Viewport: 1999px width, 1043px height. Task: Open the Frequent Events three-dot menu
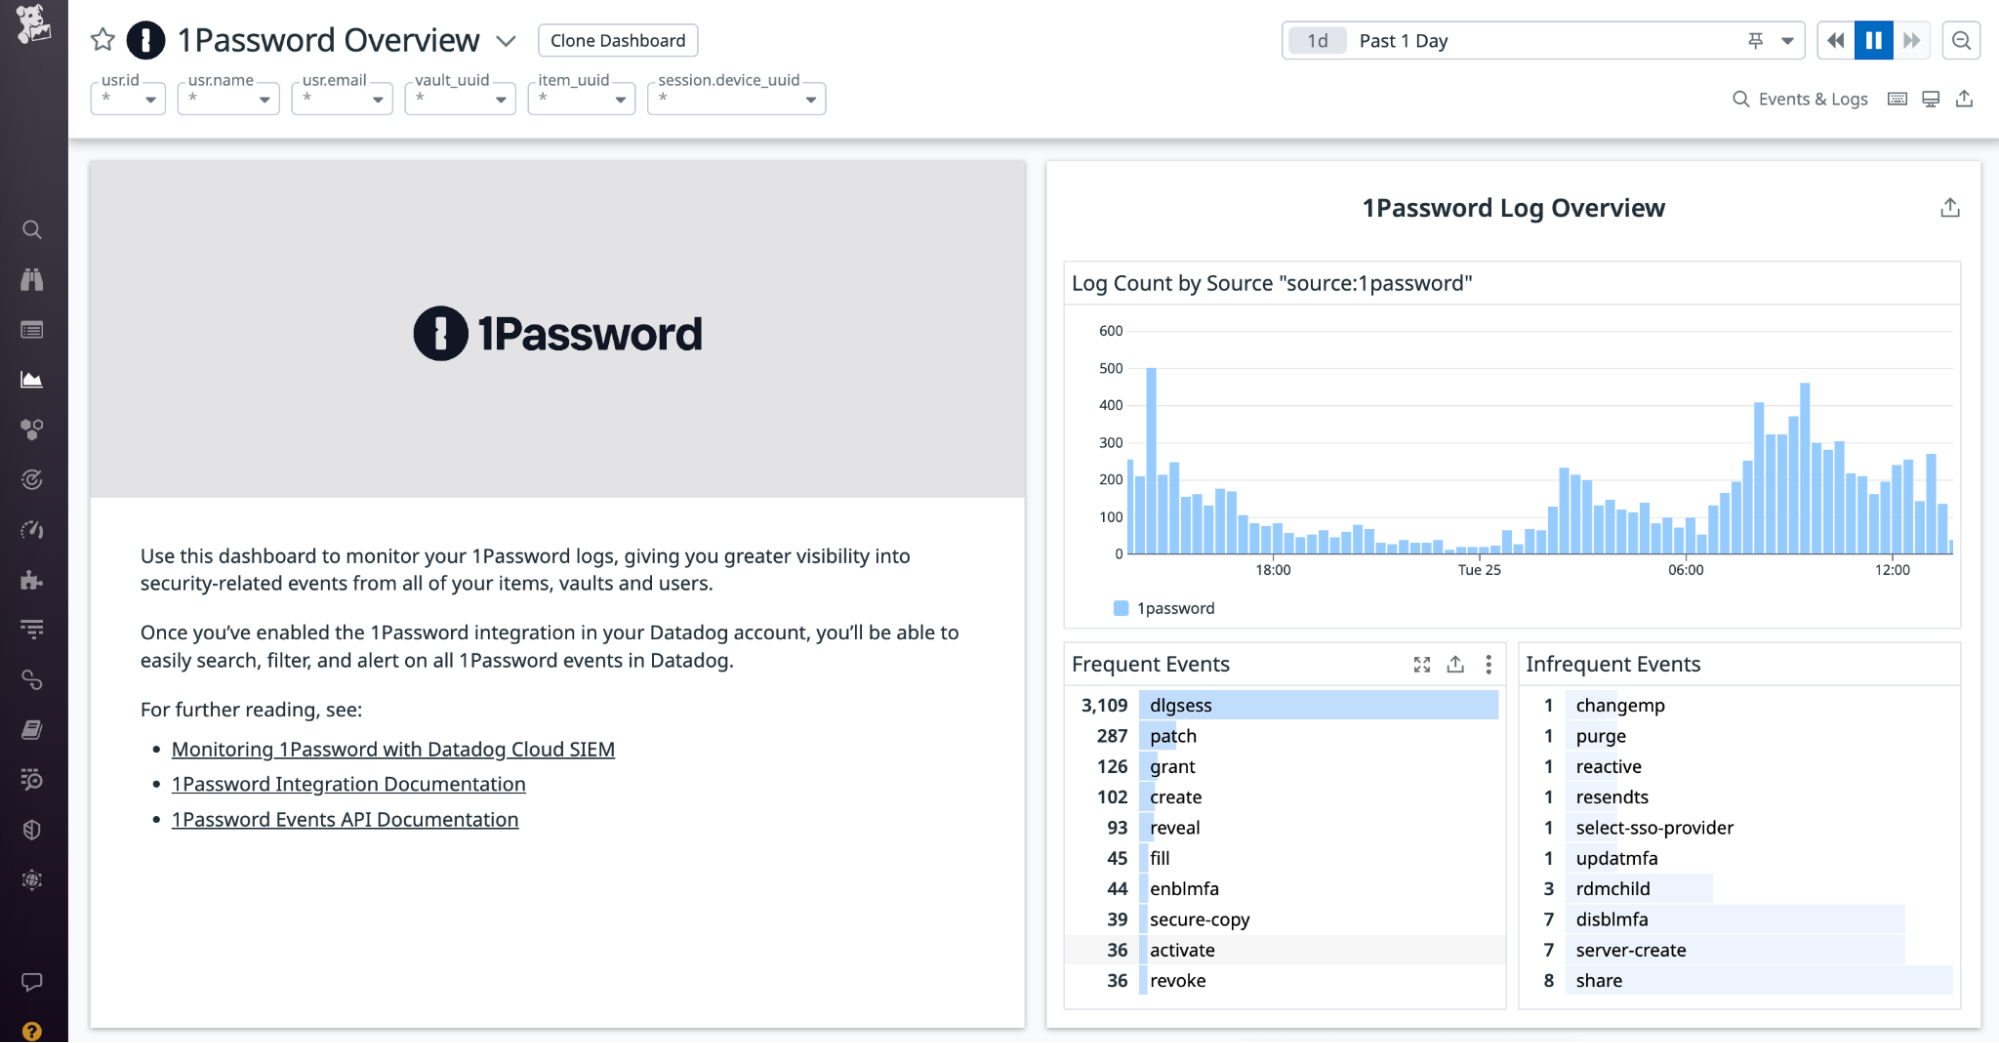tap(1488, 663)
